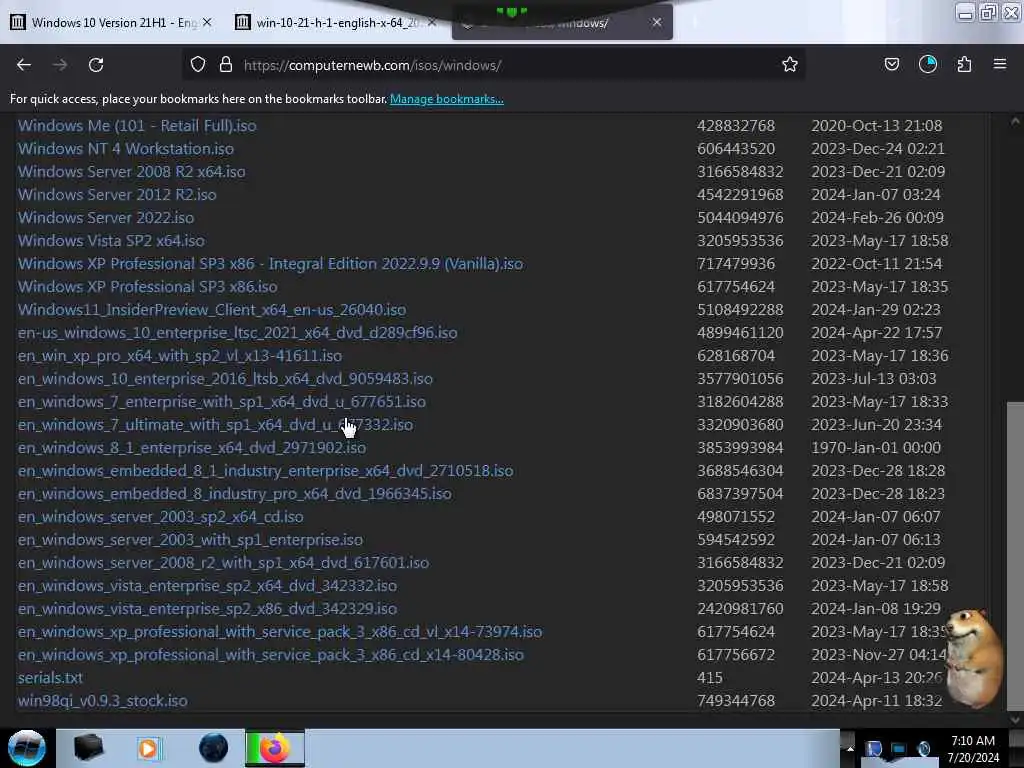Select the date 1970-Jan-01 00:00

pos(876,448)
